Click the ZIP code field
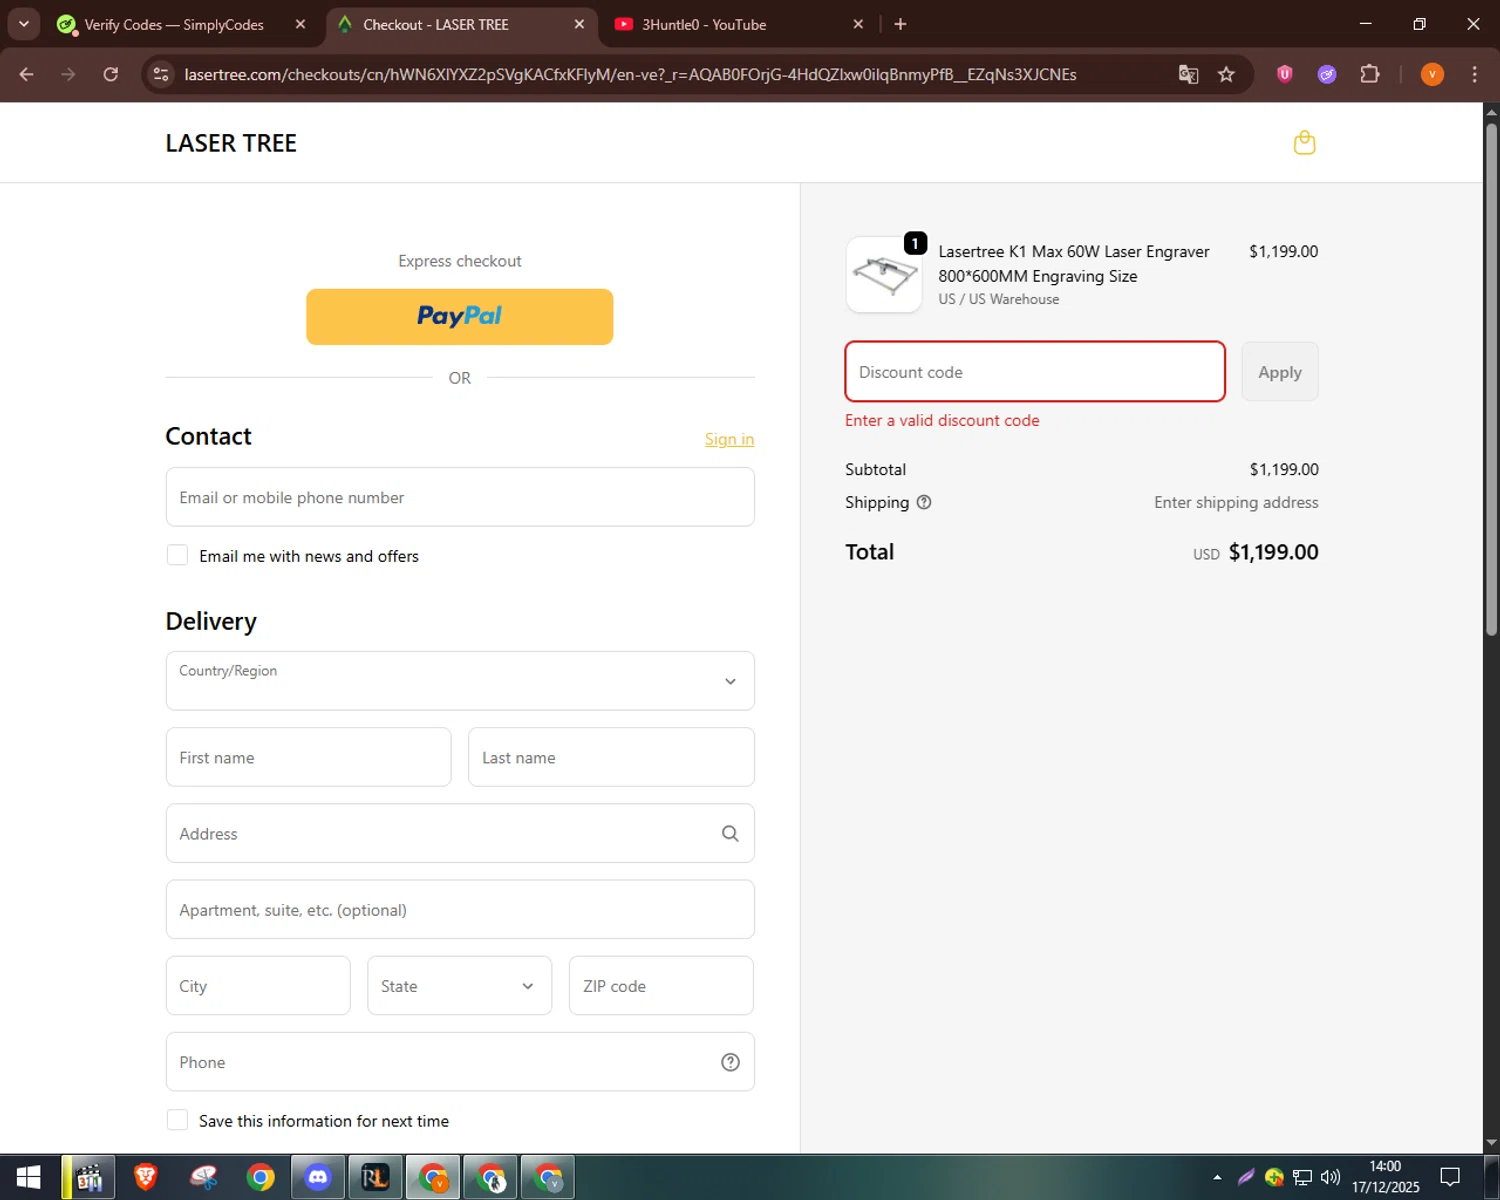 point(661,986)
